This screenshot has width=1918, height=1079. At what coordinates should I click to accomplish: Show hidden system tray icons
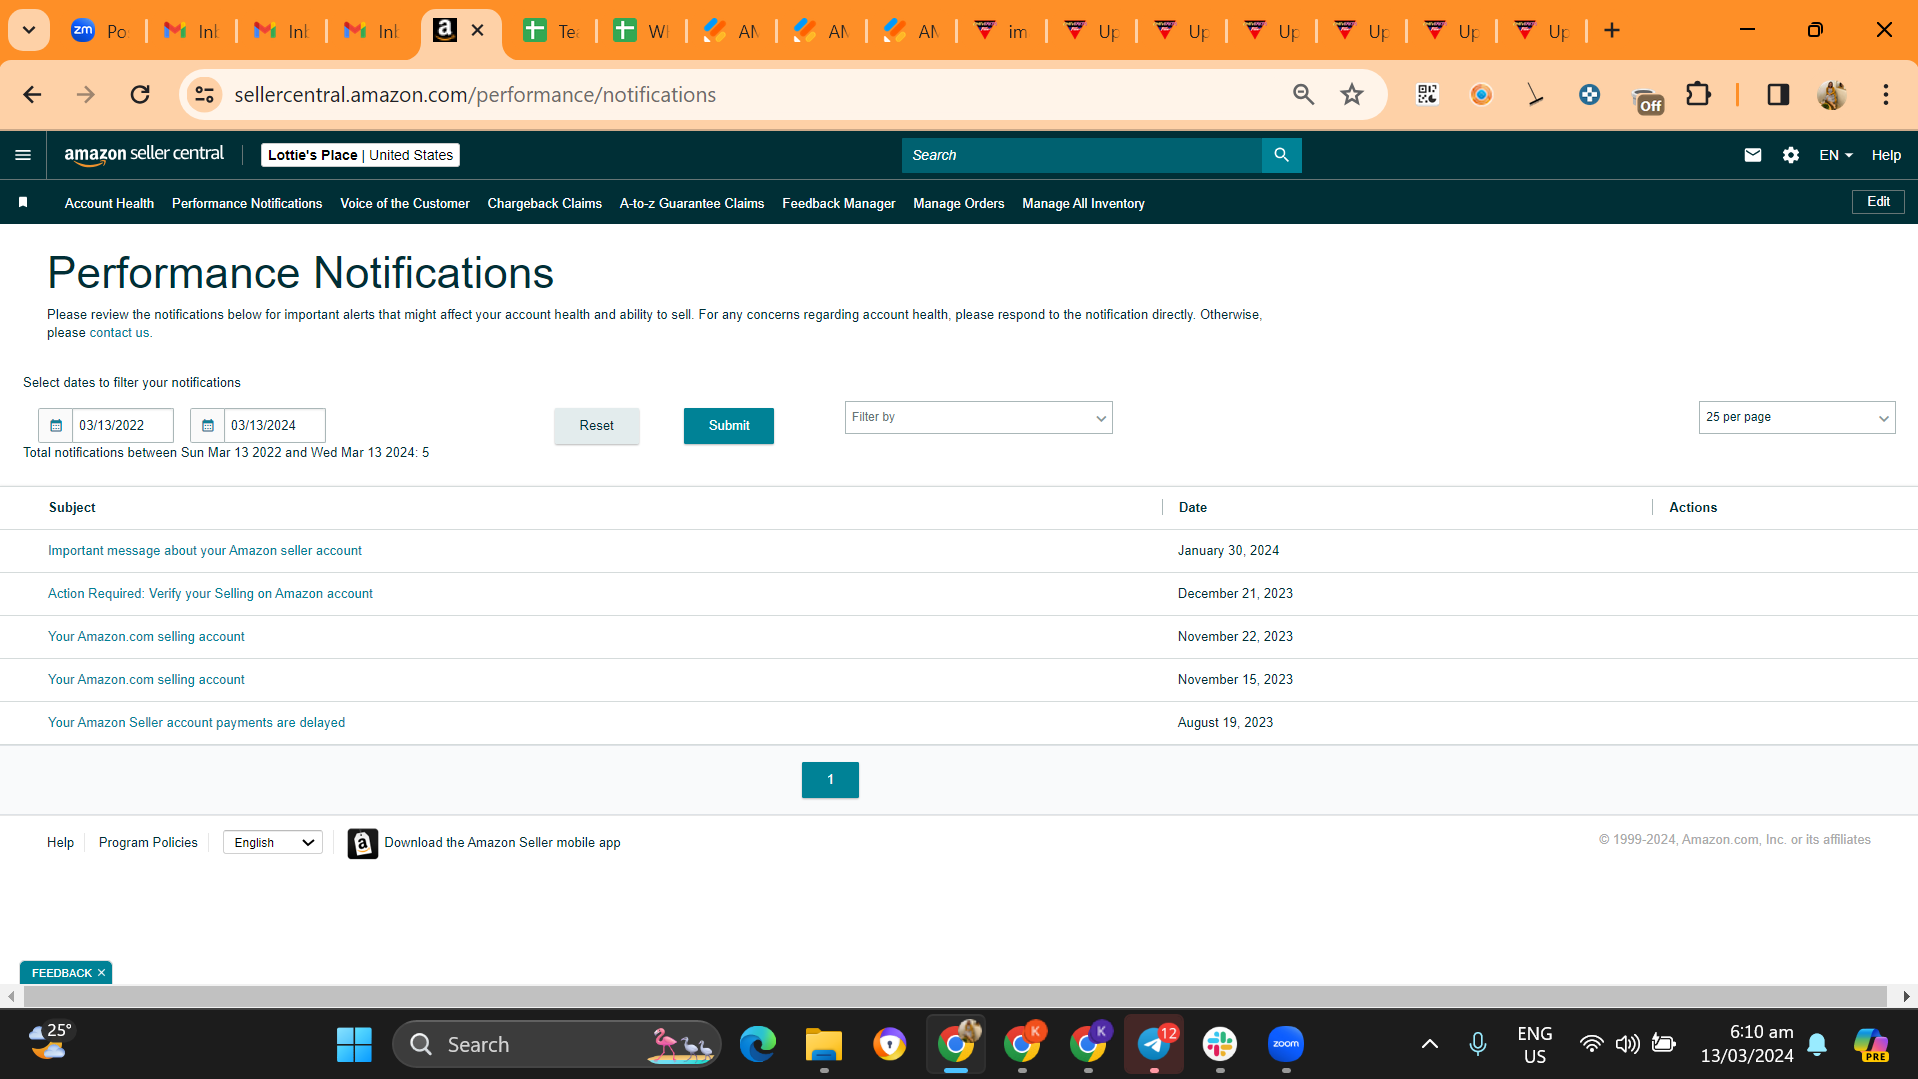pyautogui.click(x=1430, y=1045)
